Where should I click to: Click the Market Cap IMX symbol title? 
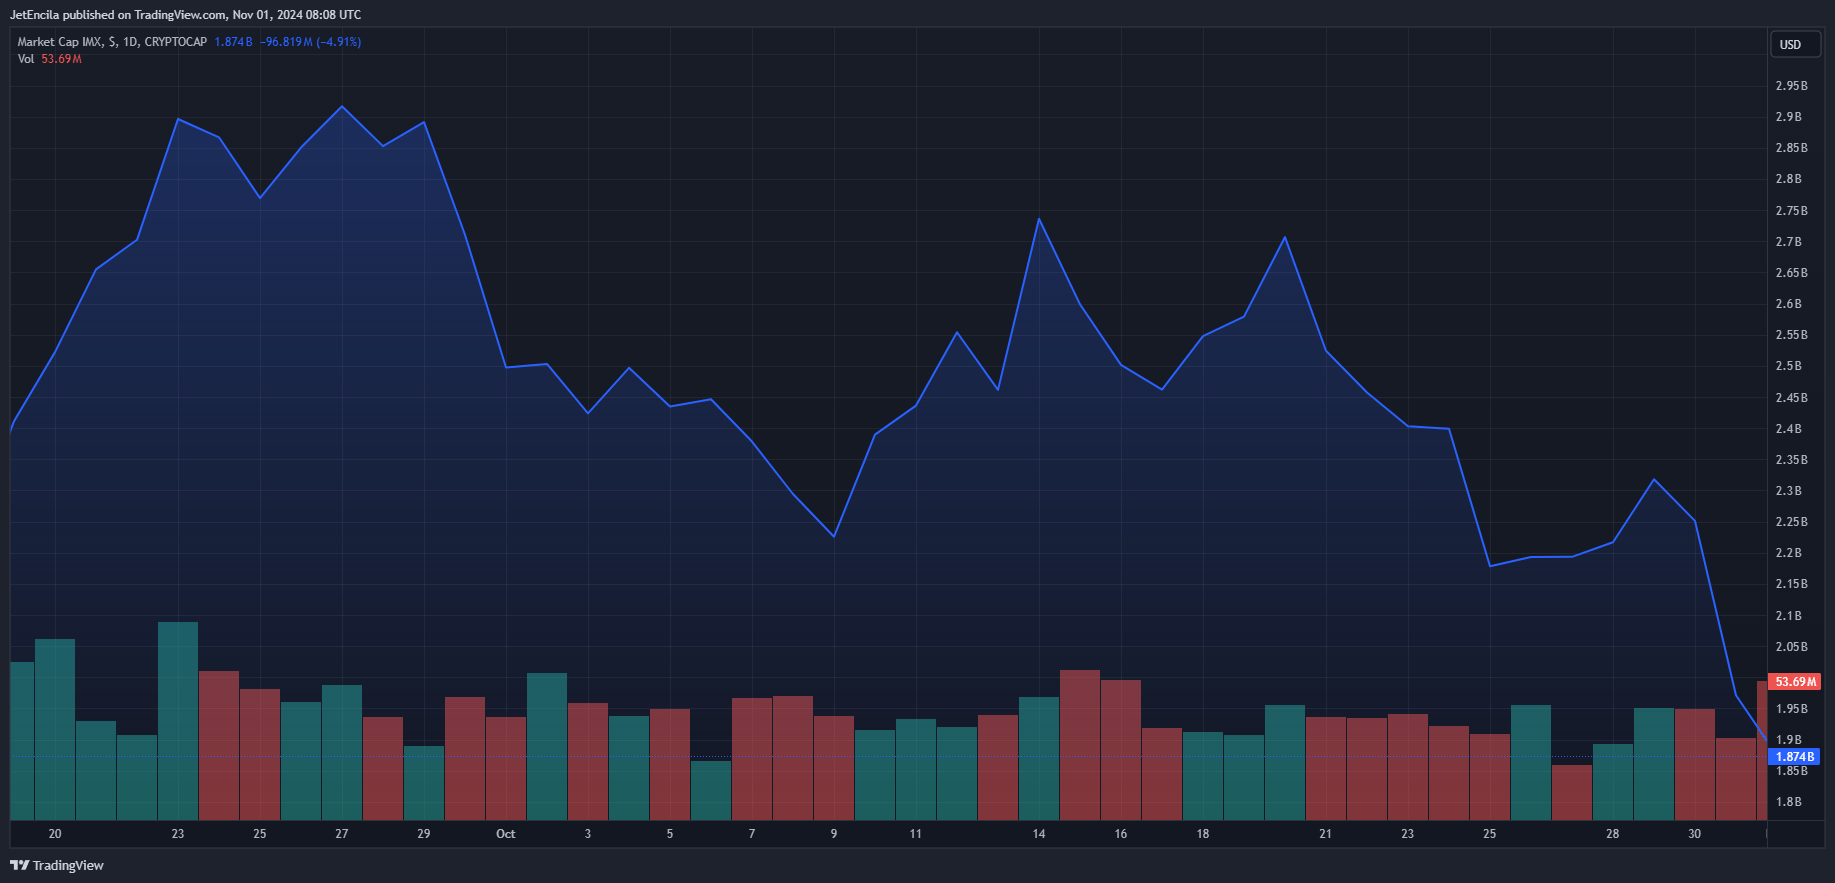point(112,42)
